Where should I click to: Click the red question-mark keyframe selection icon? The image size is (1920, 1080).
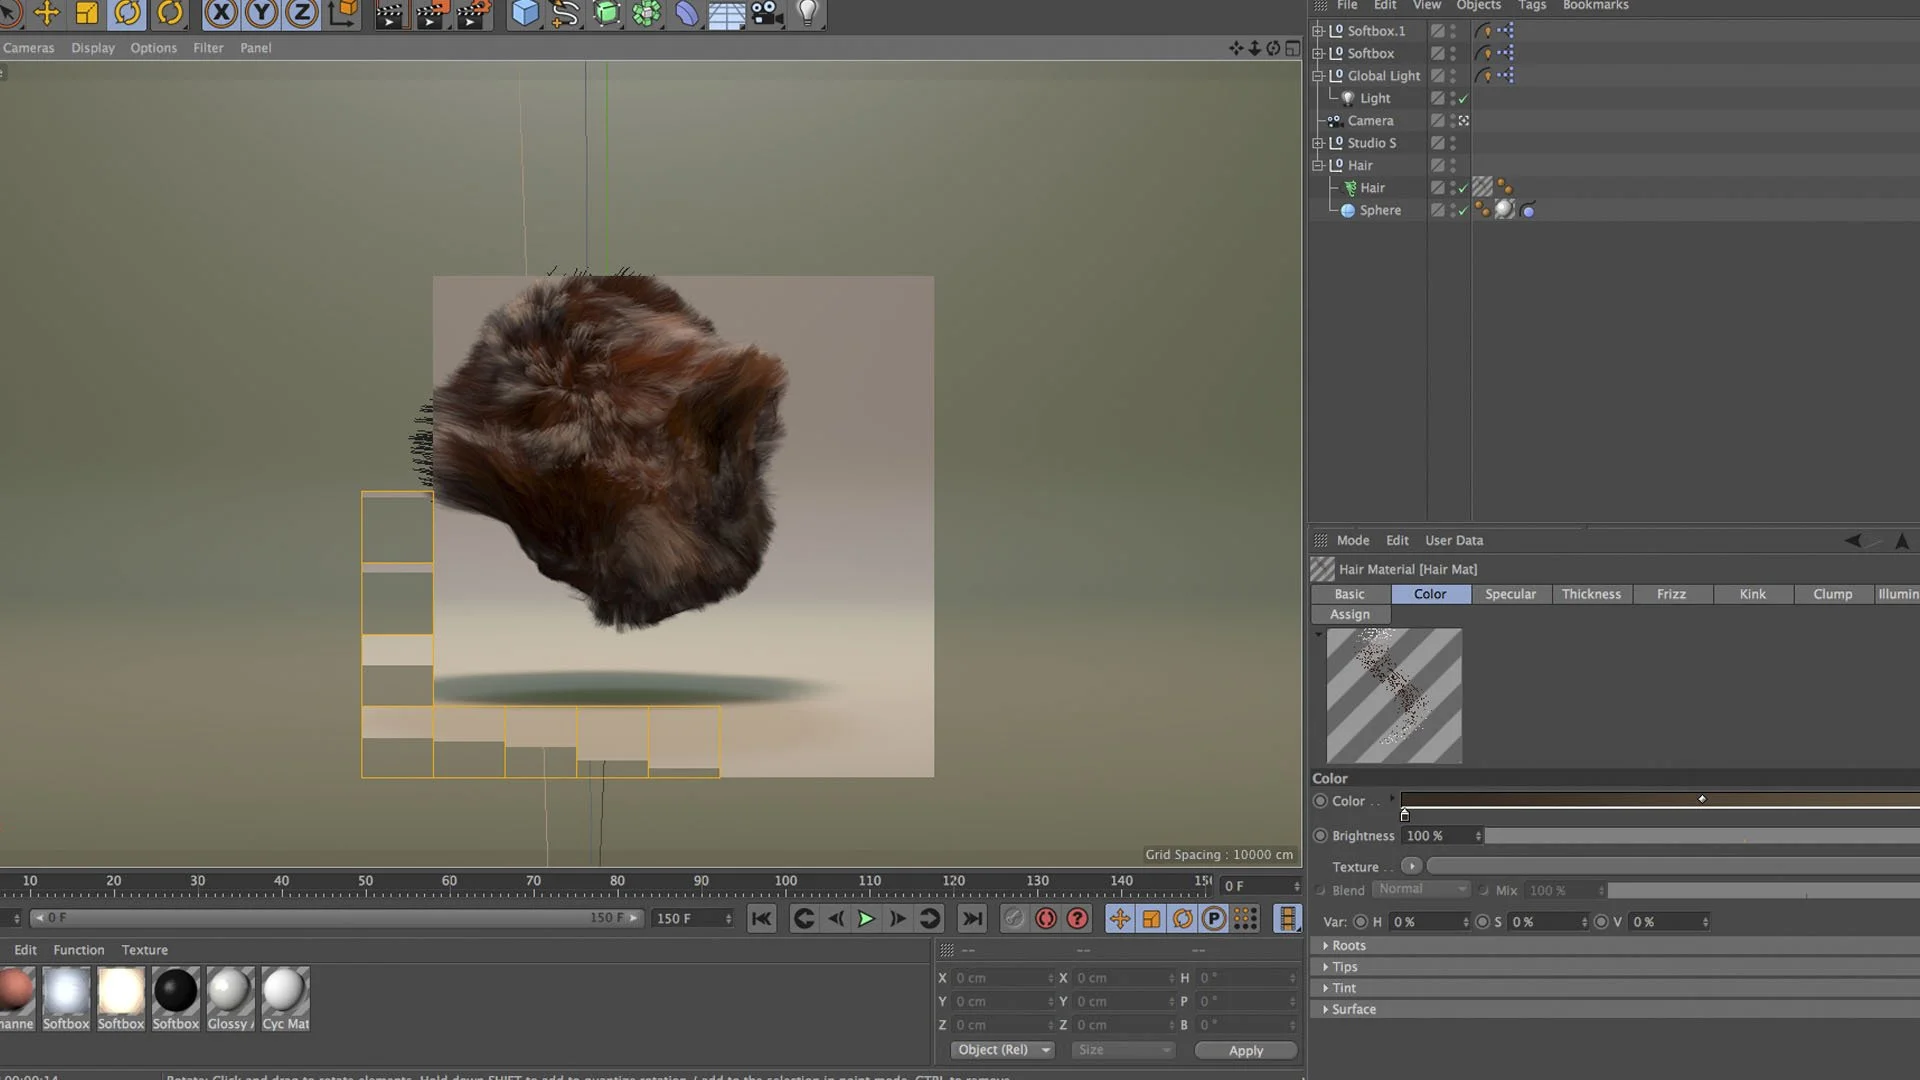1077,918
